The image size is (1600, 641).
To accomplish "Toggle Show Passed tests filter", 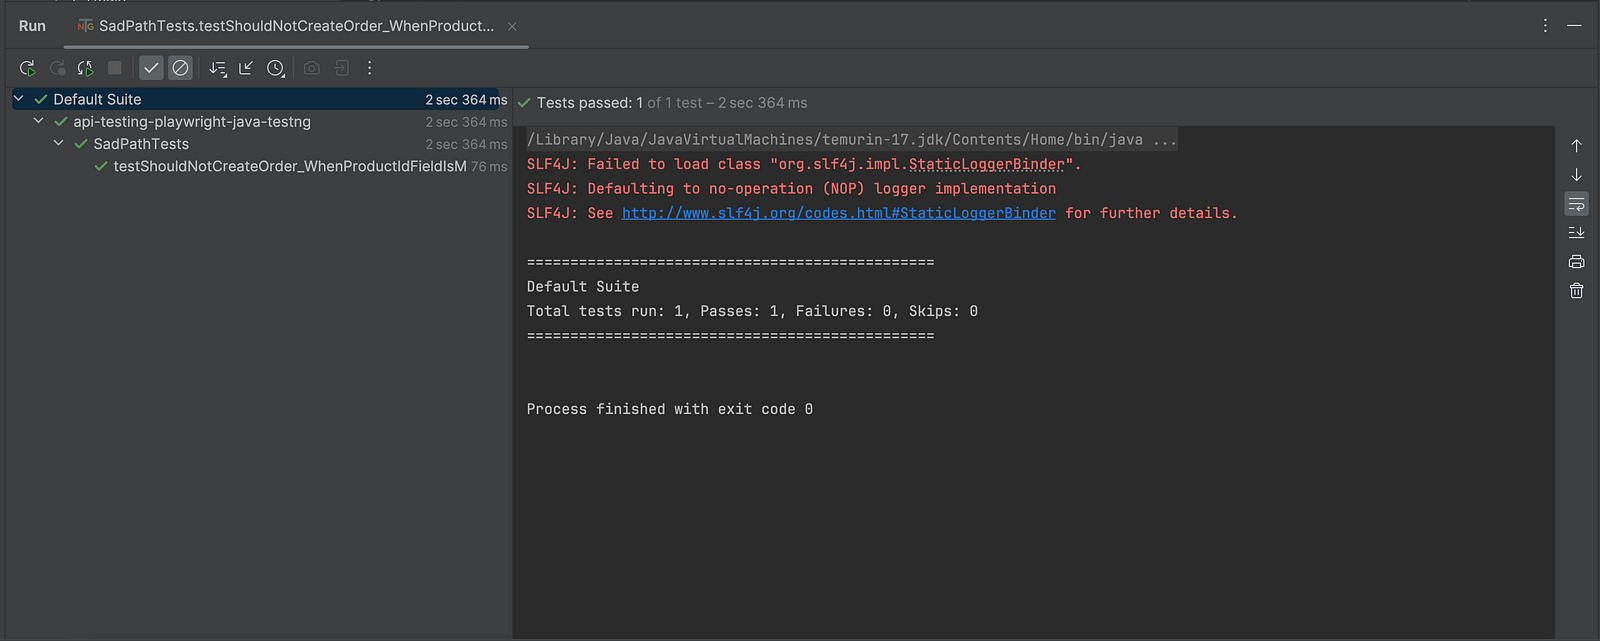I will 151,68.
